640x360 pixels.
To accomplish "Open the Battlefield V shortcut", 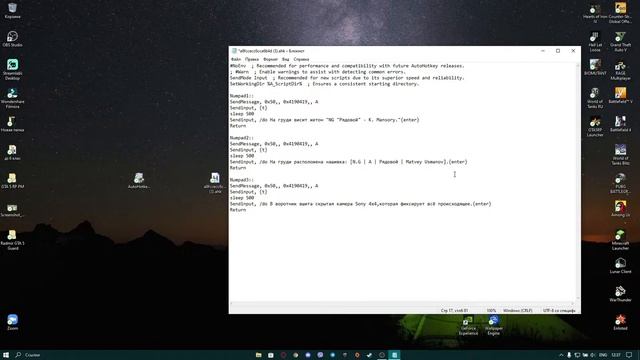I will [x=620, y=96].
